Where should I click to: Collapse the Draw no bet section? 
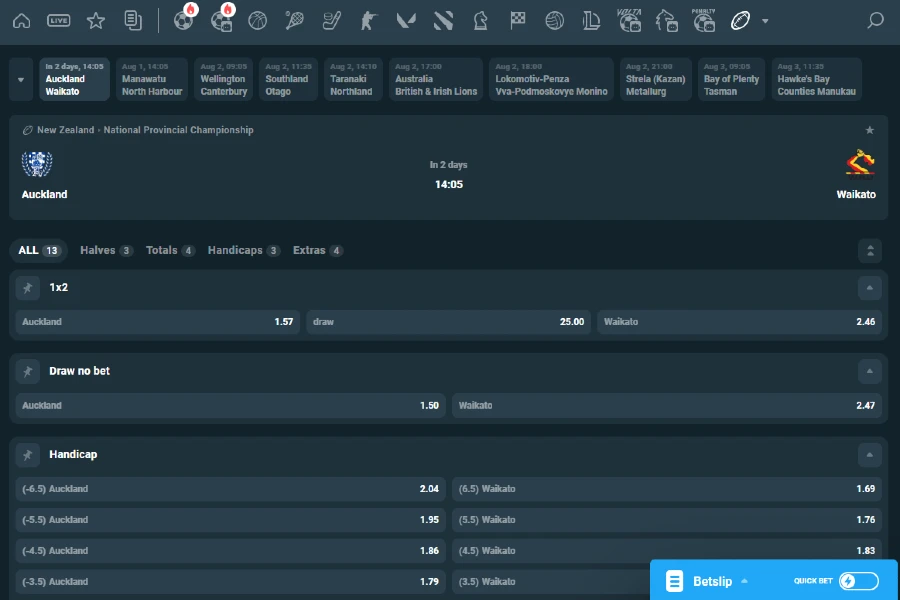click(x=869, y=371)
